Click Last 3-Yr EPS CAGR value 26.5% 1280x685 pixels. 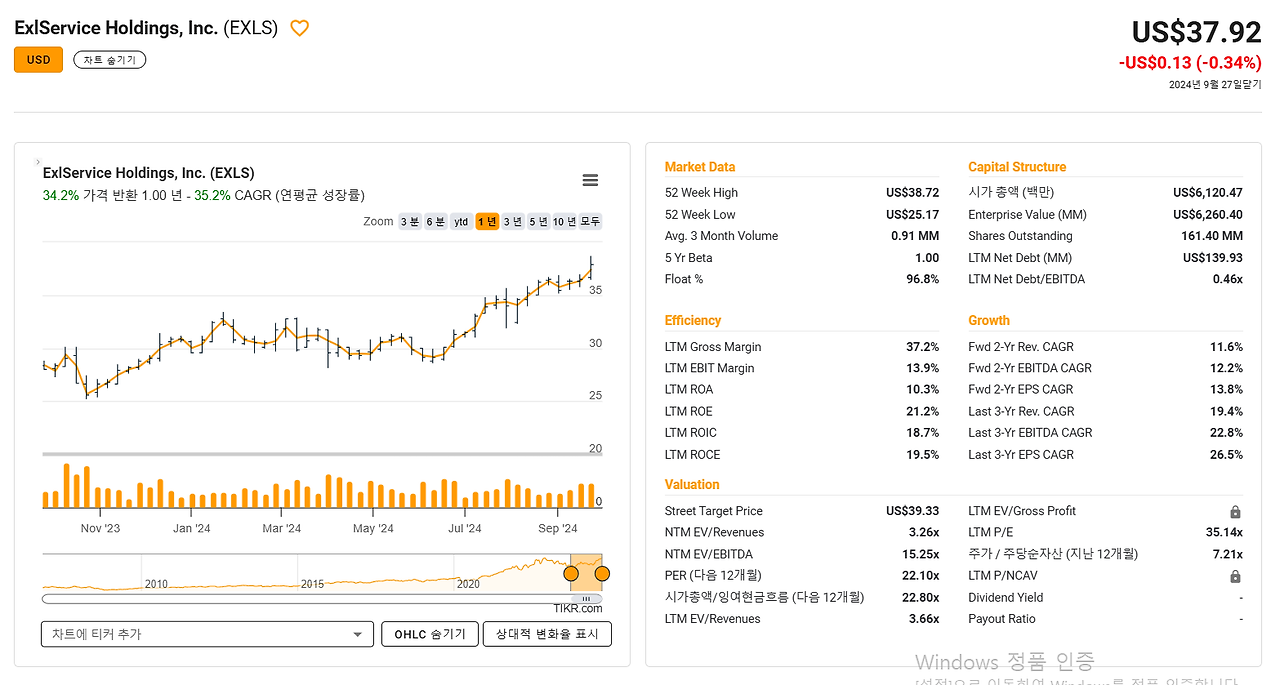coord(1226,455)
